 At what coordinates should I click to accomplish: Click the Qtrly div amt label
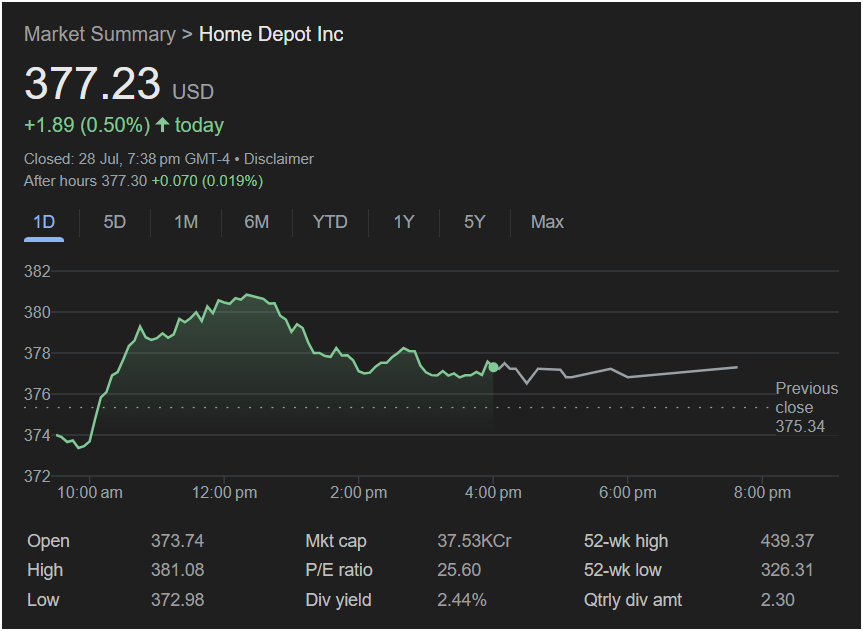click(633, 600)
